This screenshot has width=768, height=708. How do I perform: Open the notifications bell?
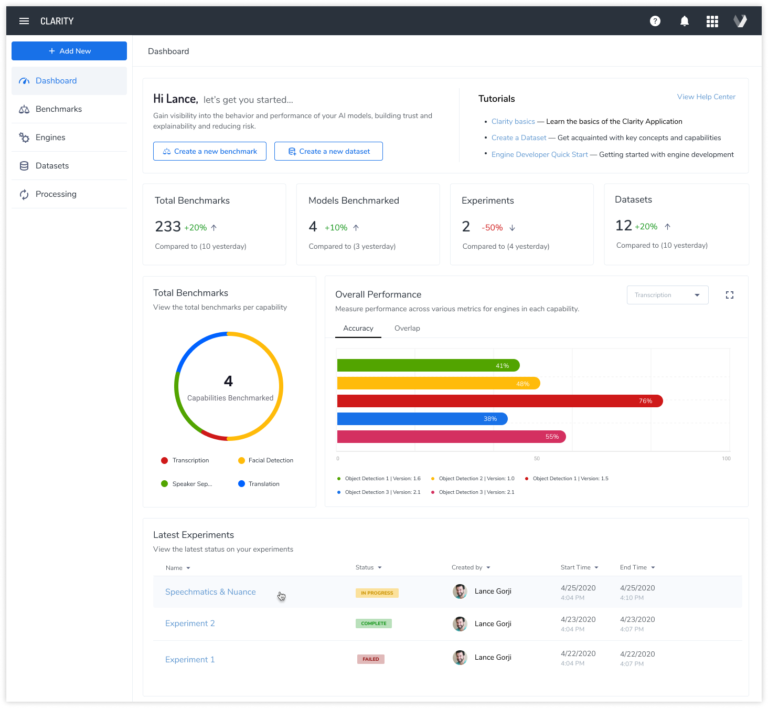pos(684,21)
